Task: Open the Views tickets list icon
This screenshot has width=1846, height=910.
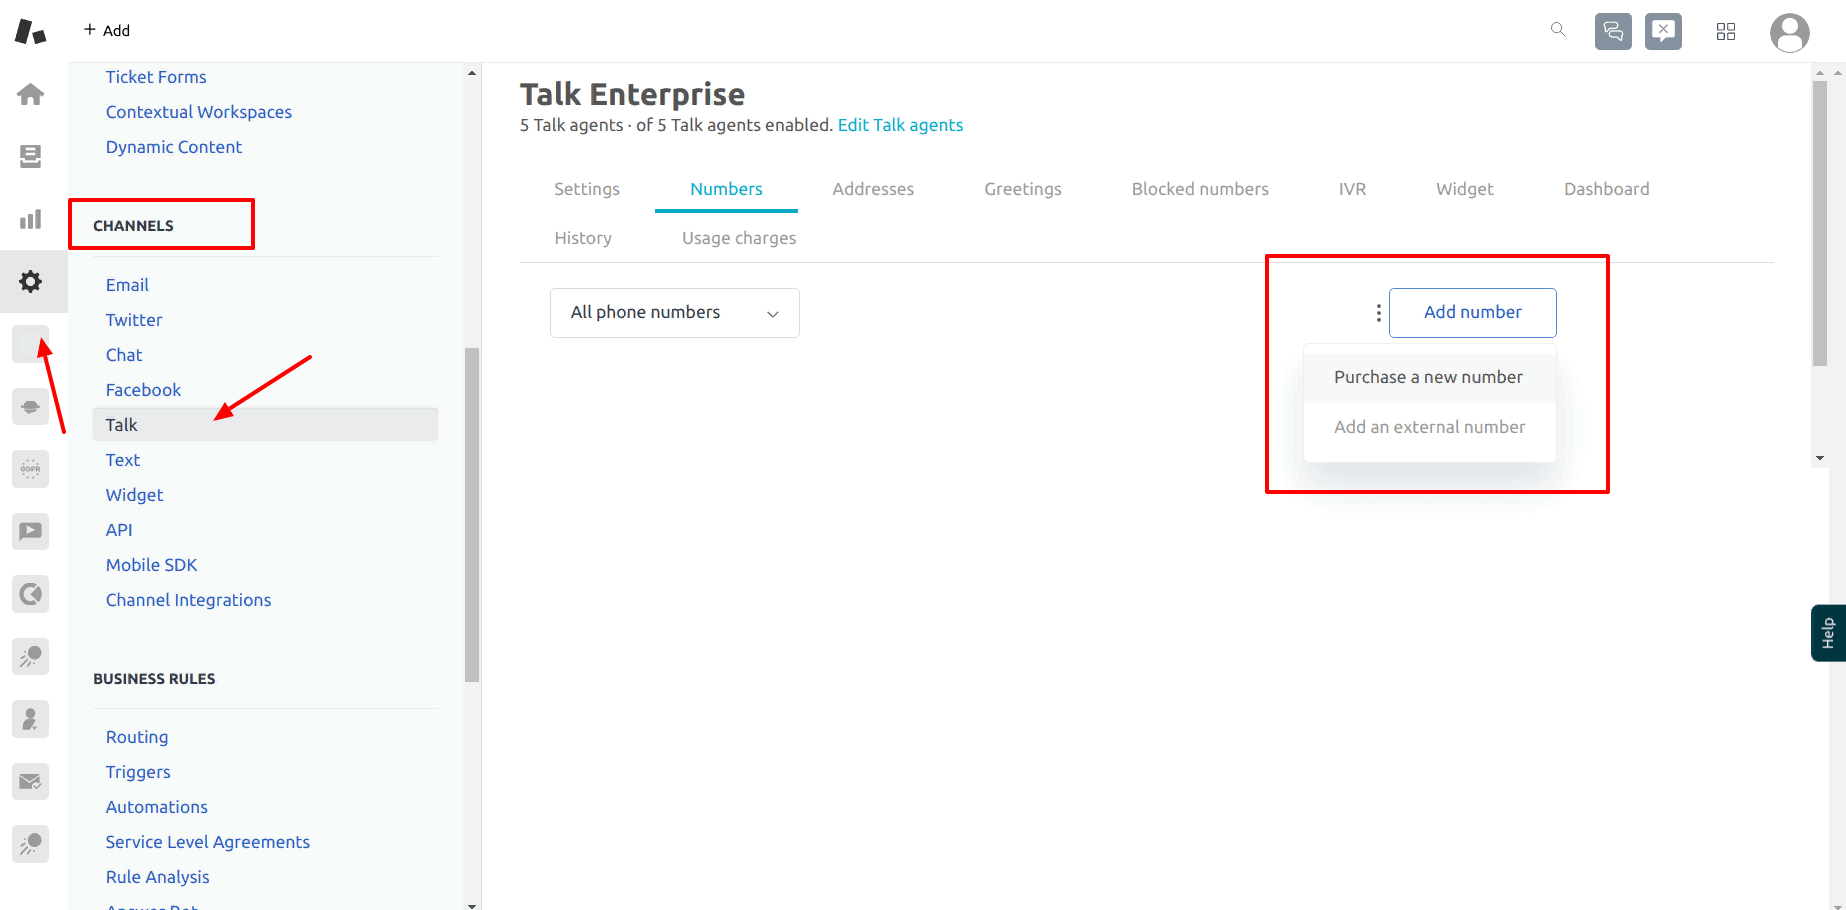Action: click(x=31, y=156)
